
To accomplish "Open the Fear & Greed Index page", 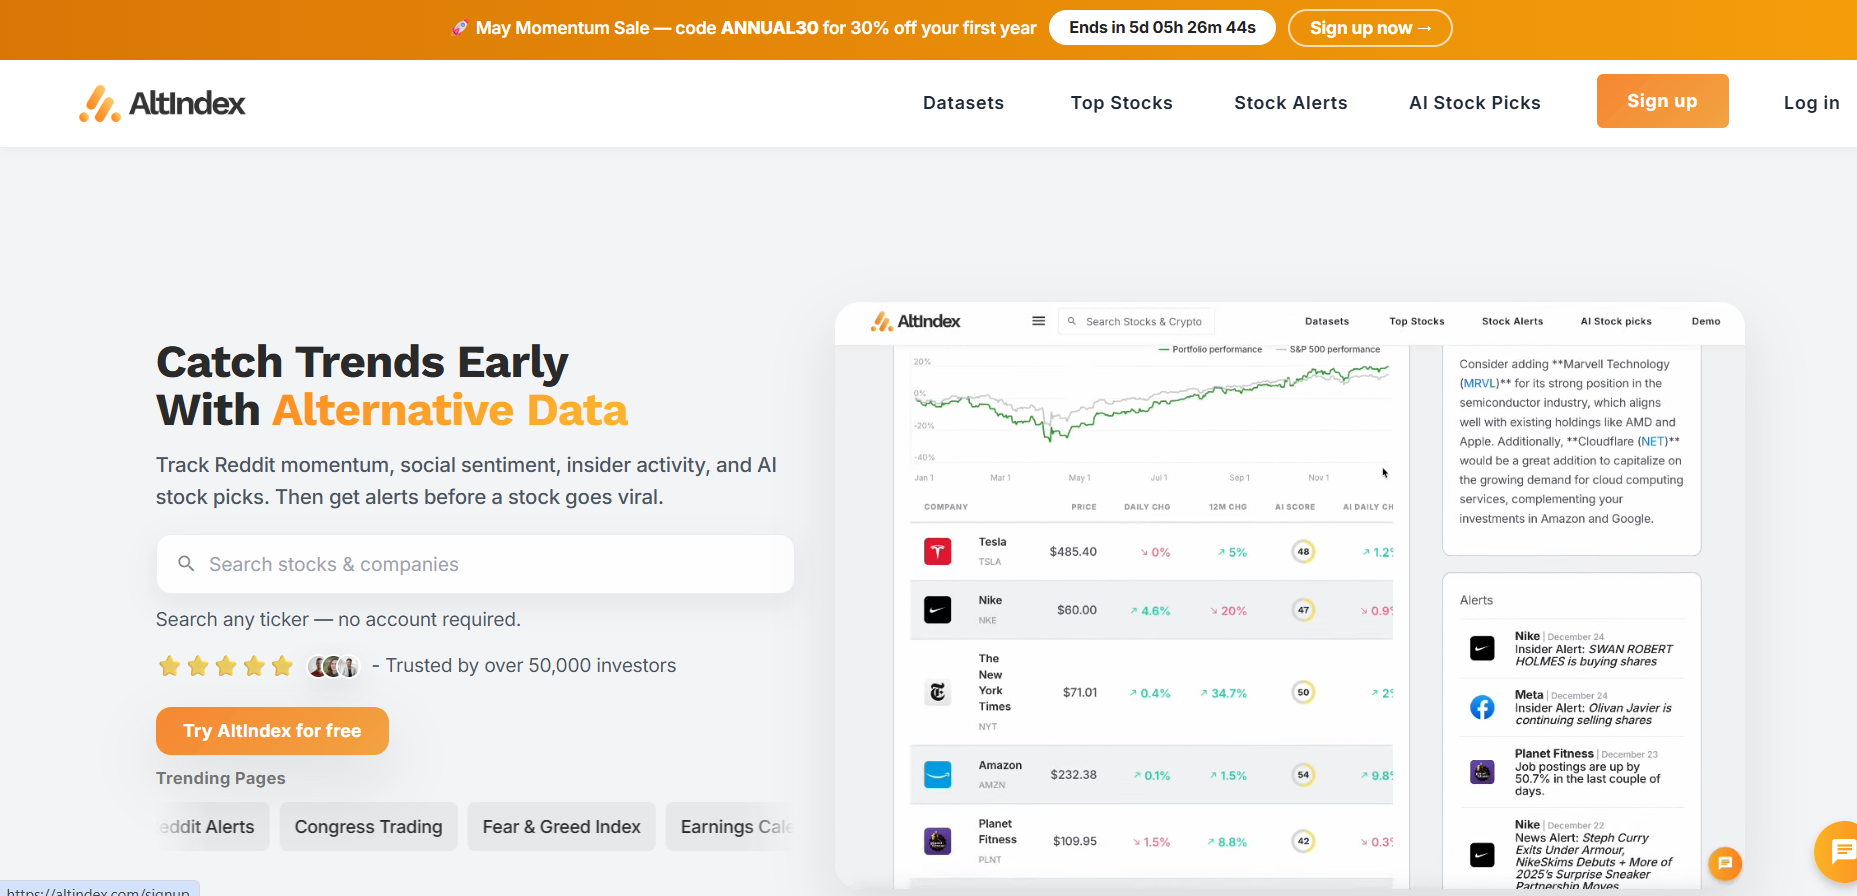I will tap(561, 827).
